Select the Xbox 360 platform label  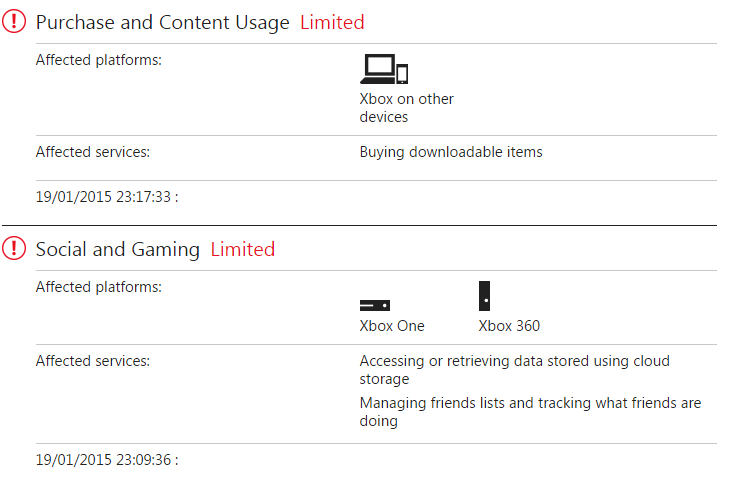coord(509,326)
